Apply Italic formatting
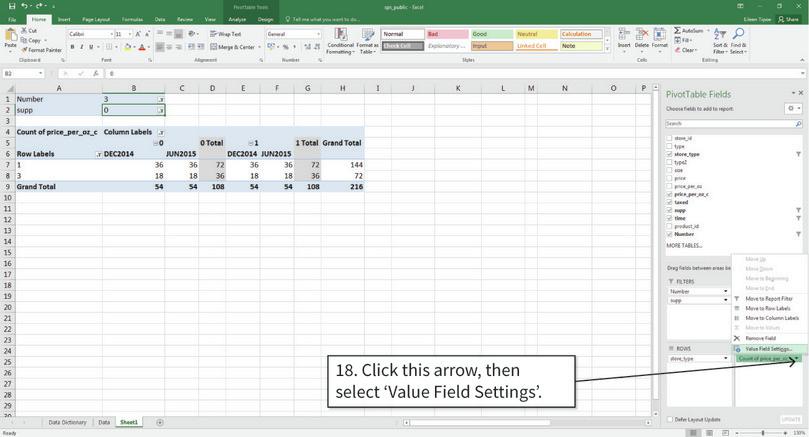 click(82, 47)
